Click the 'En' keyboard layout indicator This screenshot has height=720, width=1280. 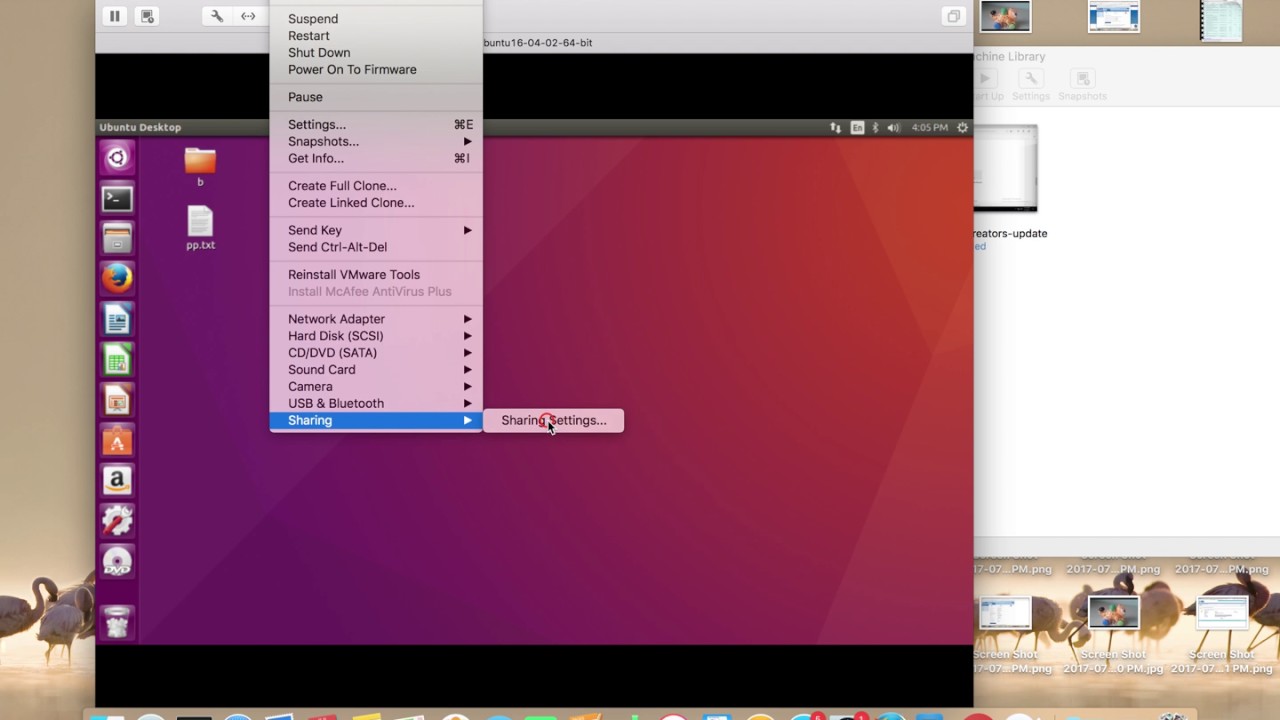coord(857,128)
